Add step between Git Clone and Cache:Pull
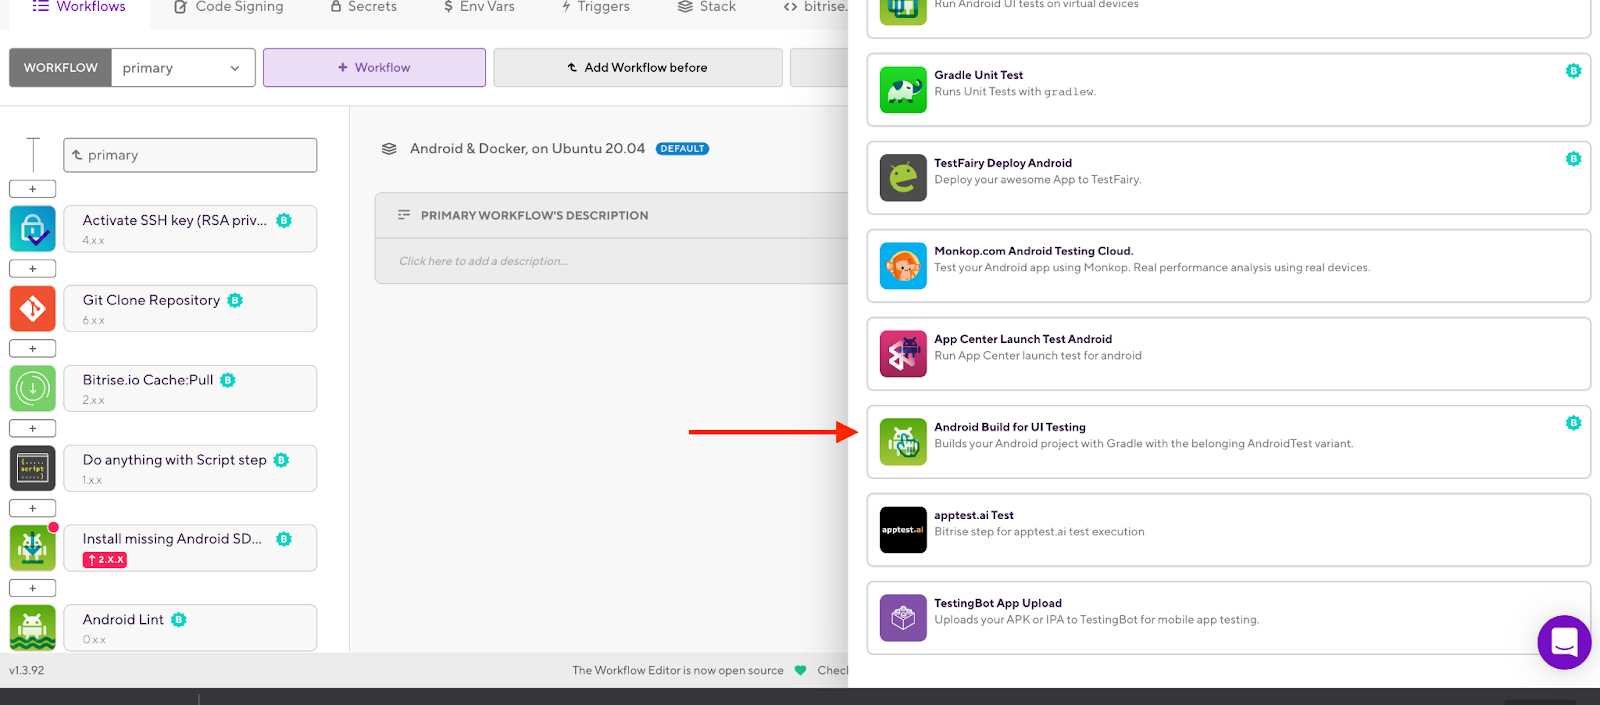The height and width of the screenshot is (705, 1600). pyautogui.click(x=33, y=349)
